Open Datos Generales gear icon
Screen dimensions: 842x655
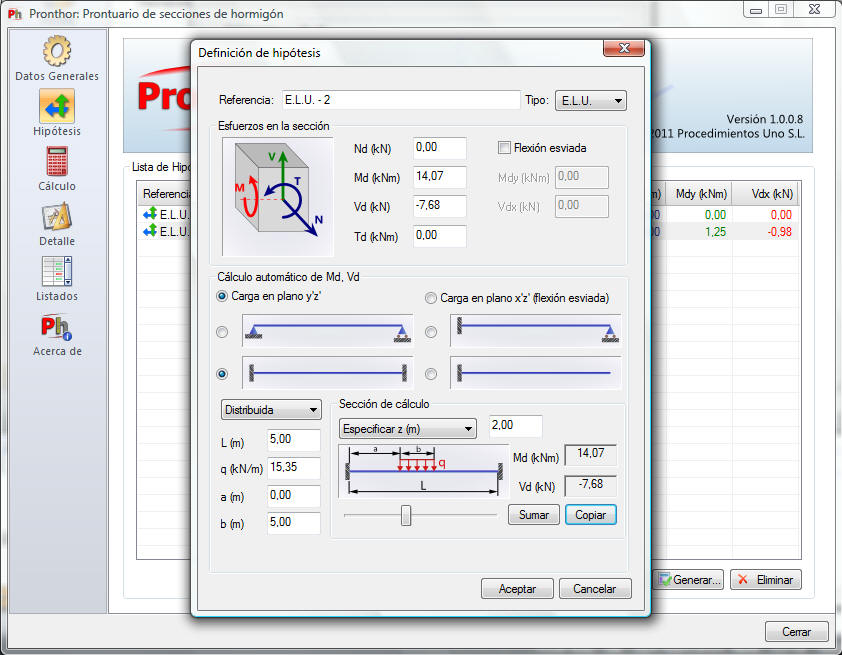(x=57, y=50)
